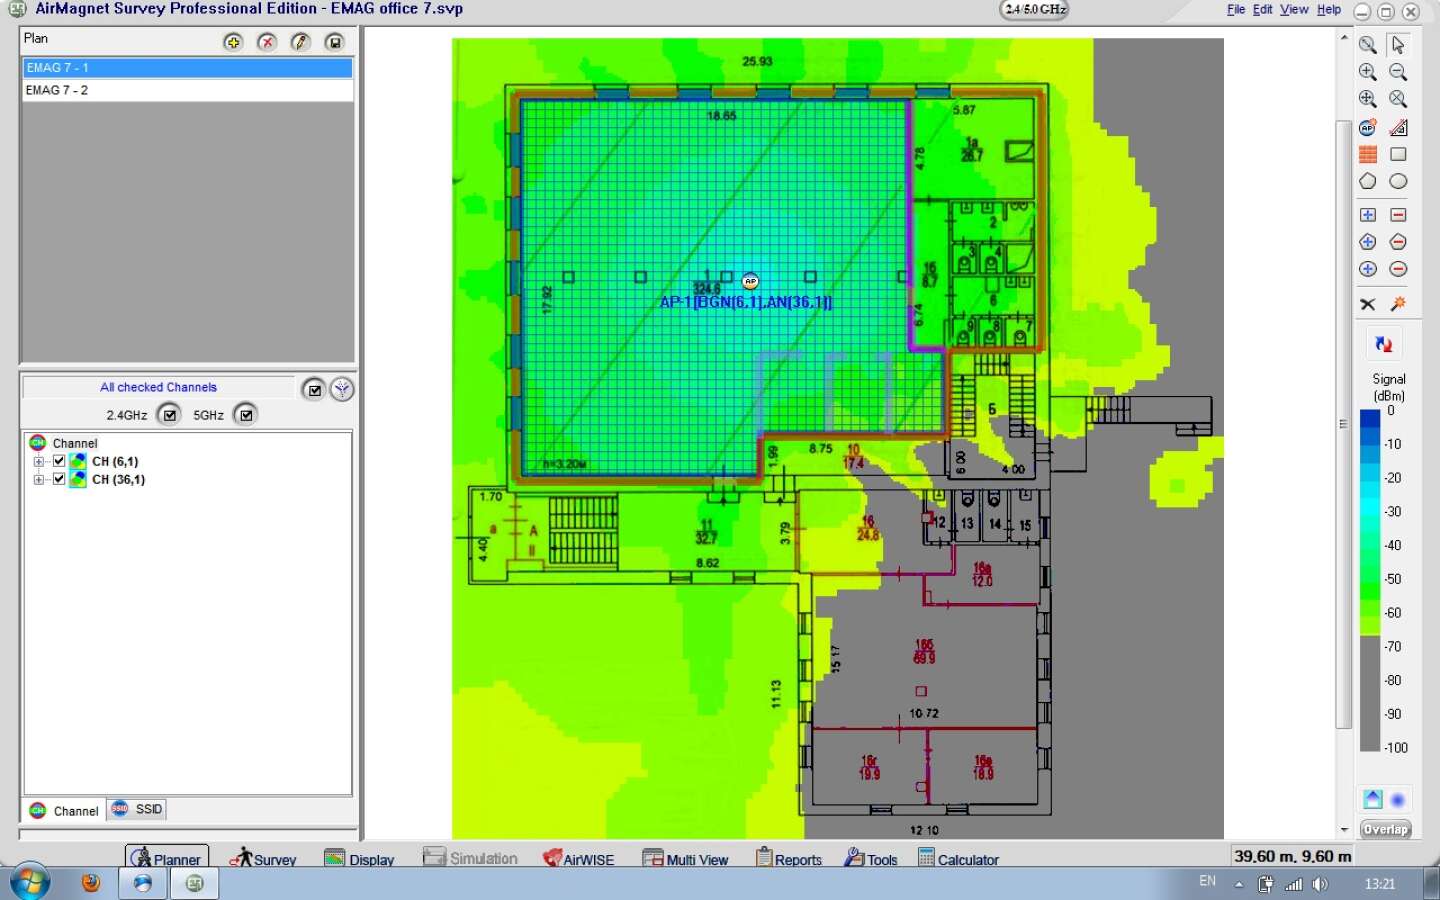This screenshot has height=900, width=1440.
Task: Click the refresh simulation arrows icon
Action: (x=1383, y=344)
